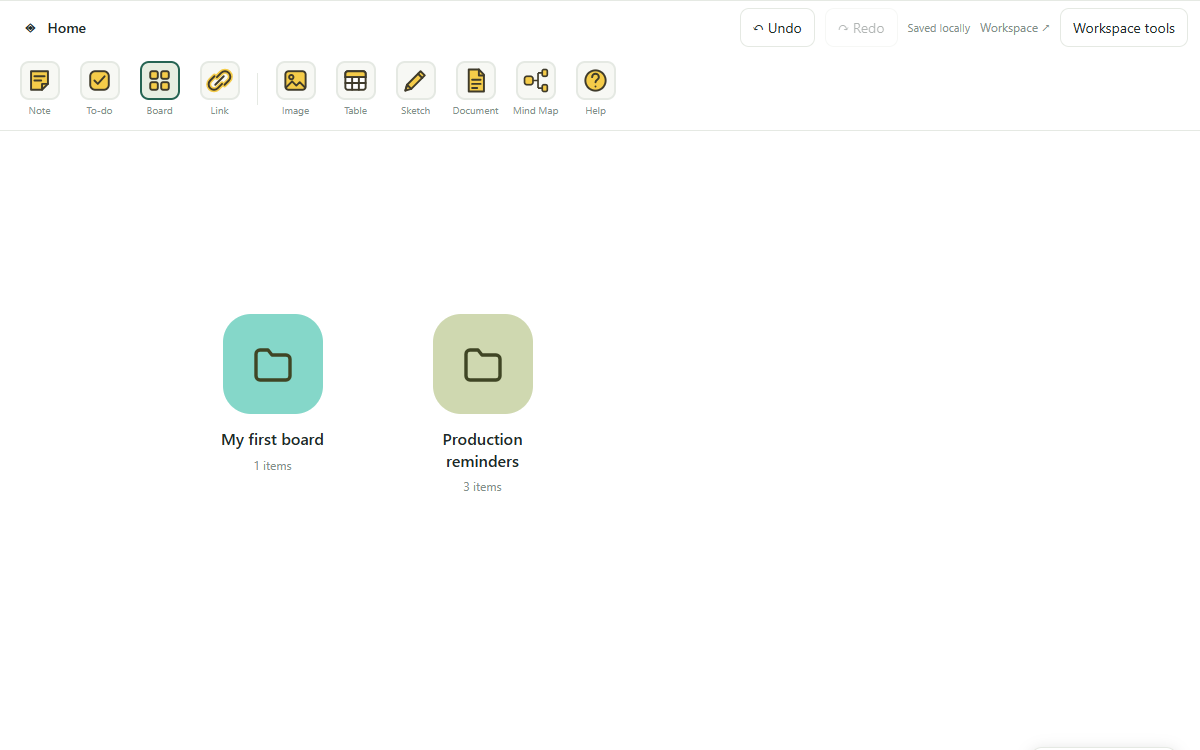The image size is (1200, 750).
Task: Choose the Sketch pencil tool
Action: click(x=416, y=81)
